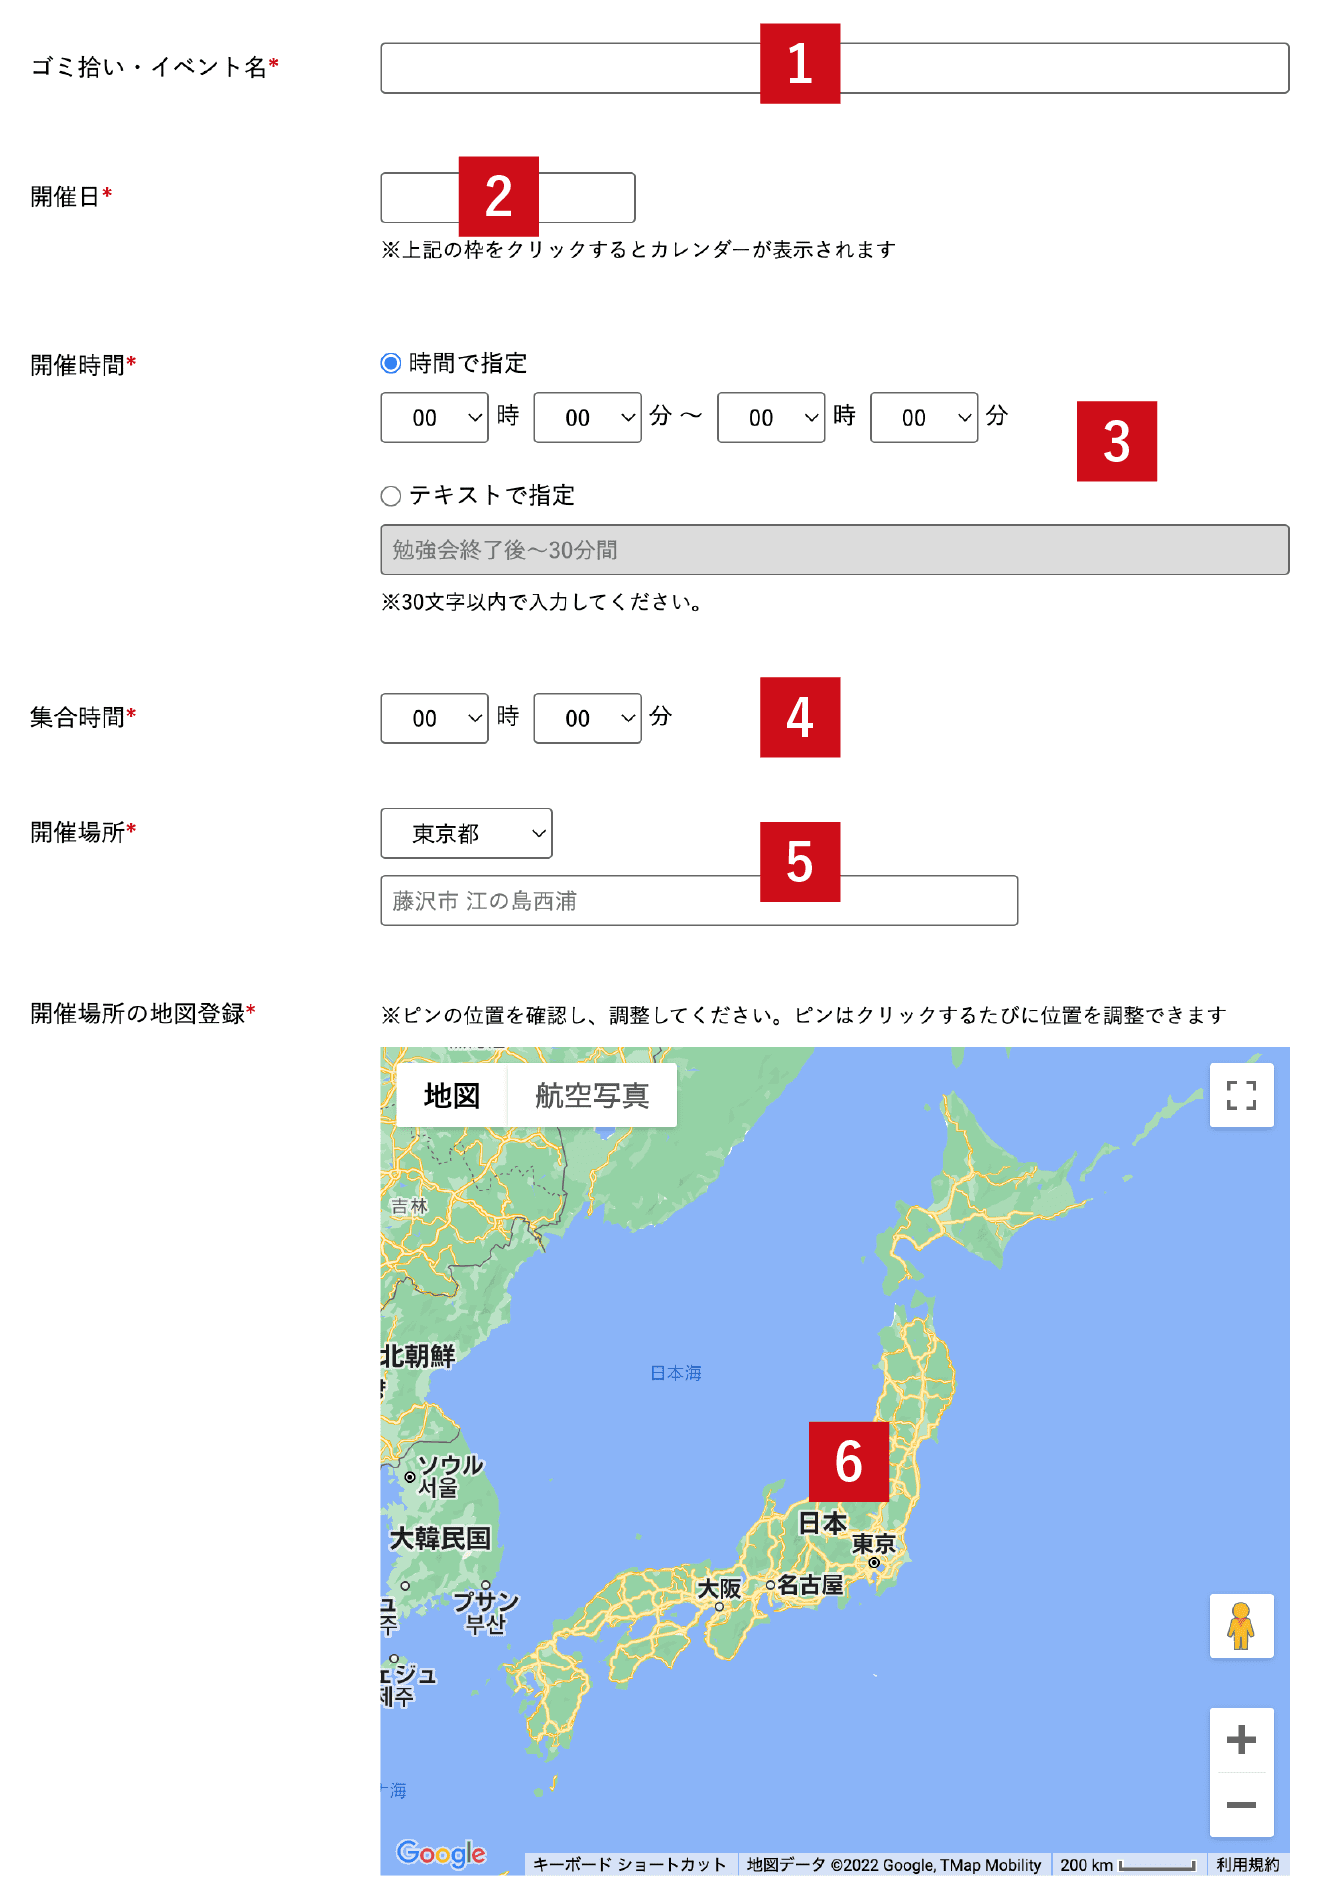The width and height of the screenshot is (1320, 1904).
Task: Open the end minute dropdown
Action: pyautogui.click(x=923, y=418)
